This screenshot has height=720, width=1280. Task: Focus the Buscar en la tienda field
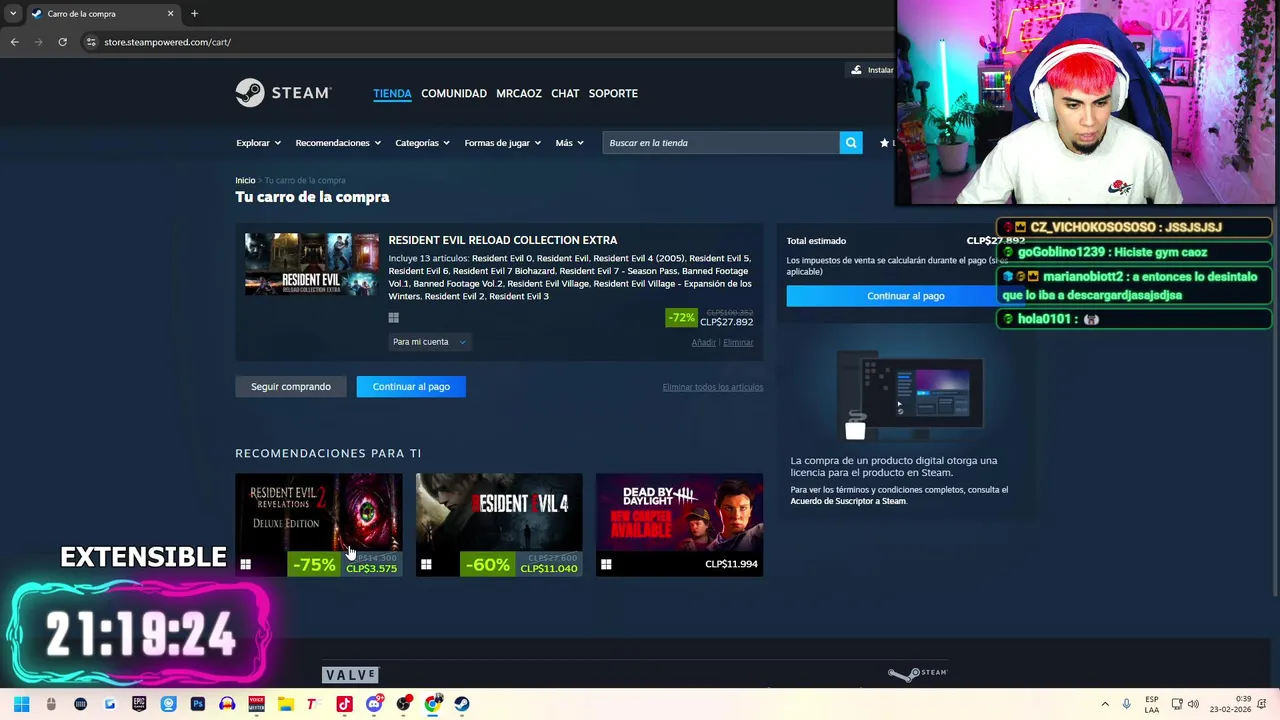(720, 143)
